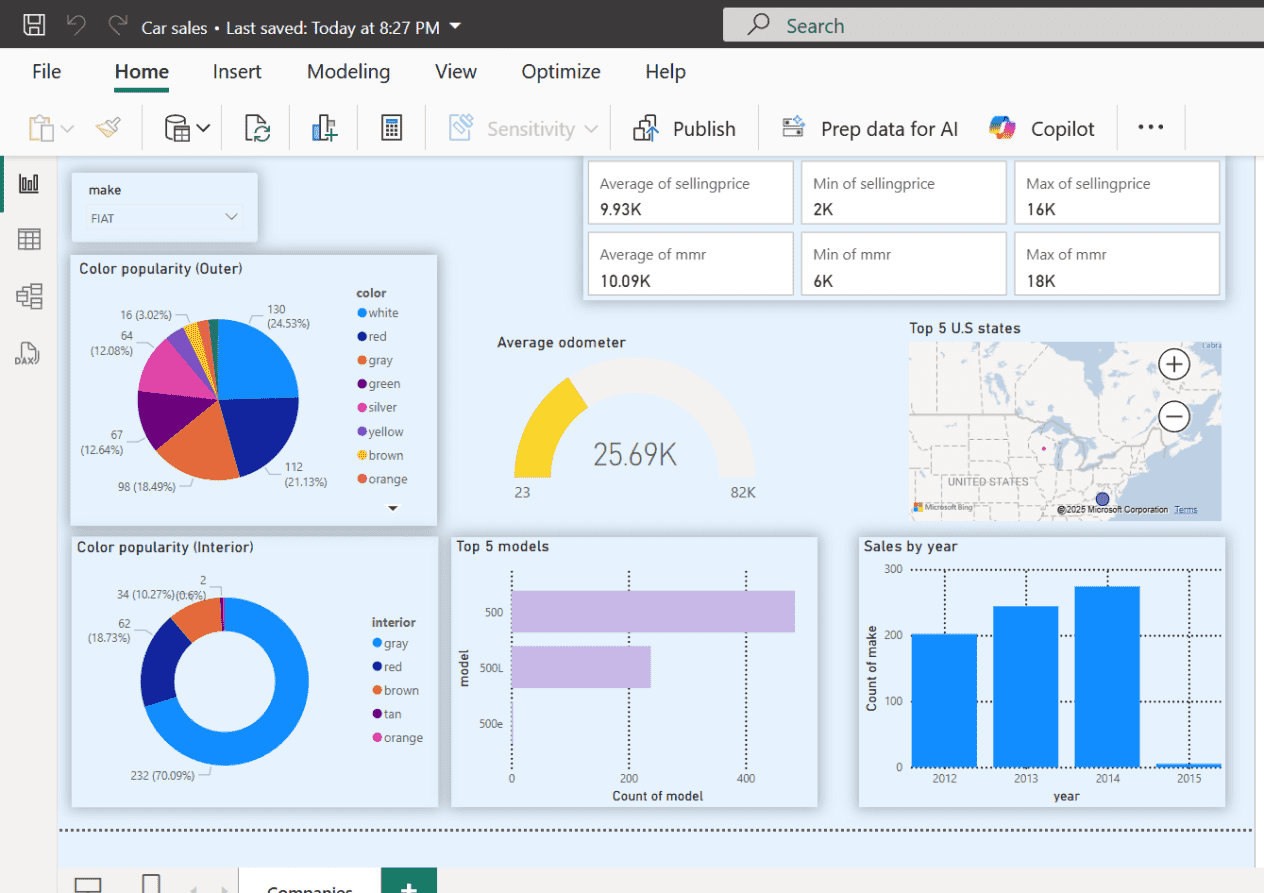Screen dimensions: 1264x893
Task: Switch to the Insert ribbon tab
Action: tap(237, 72)
